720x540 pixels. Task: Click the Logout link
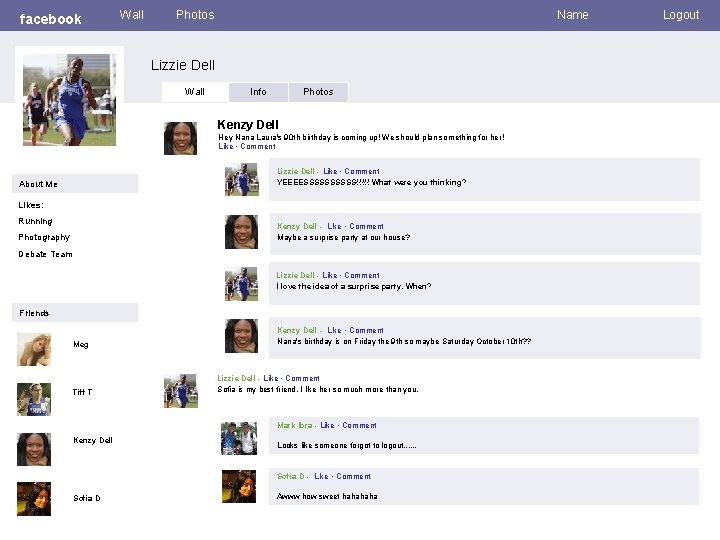coord(681,15)
